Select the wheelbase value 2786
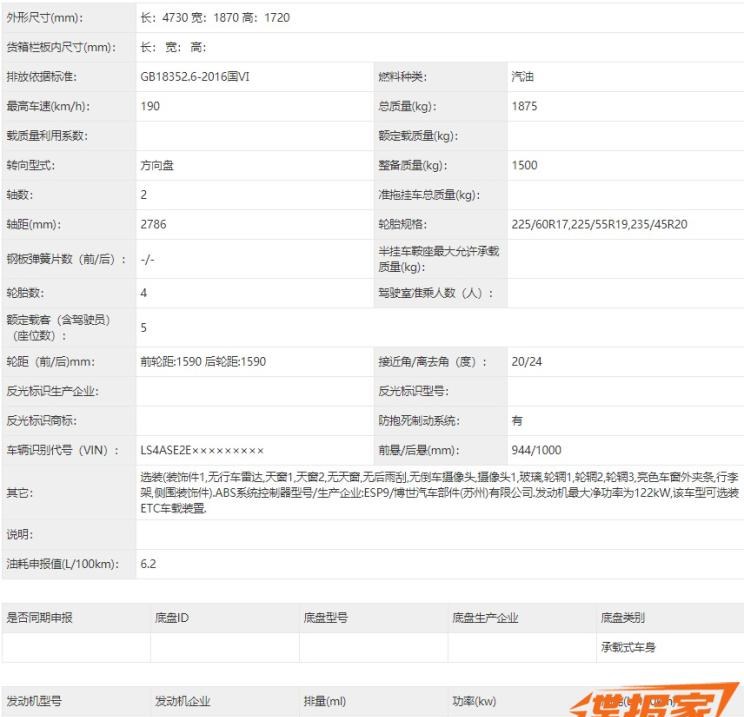The height and width of the screenshot is (717, 744). coord(153,224)
